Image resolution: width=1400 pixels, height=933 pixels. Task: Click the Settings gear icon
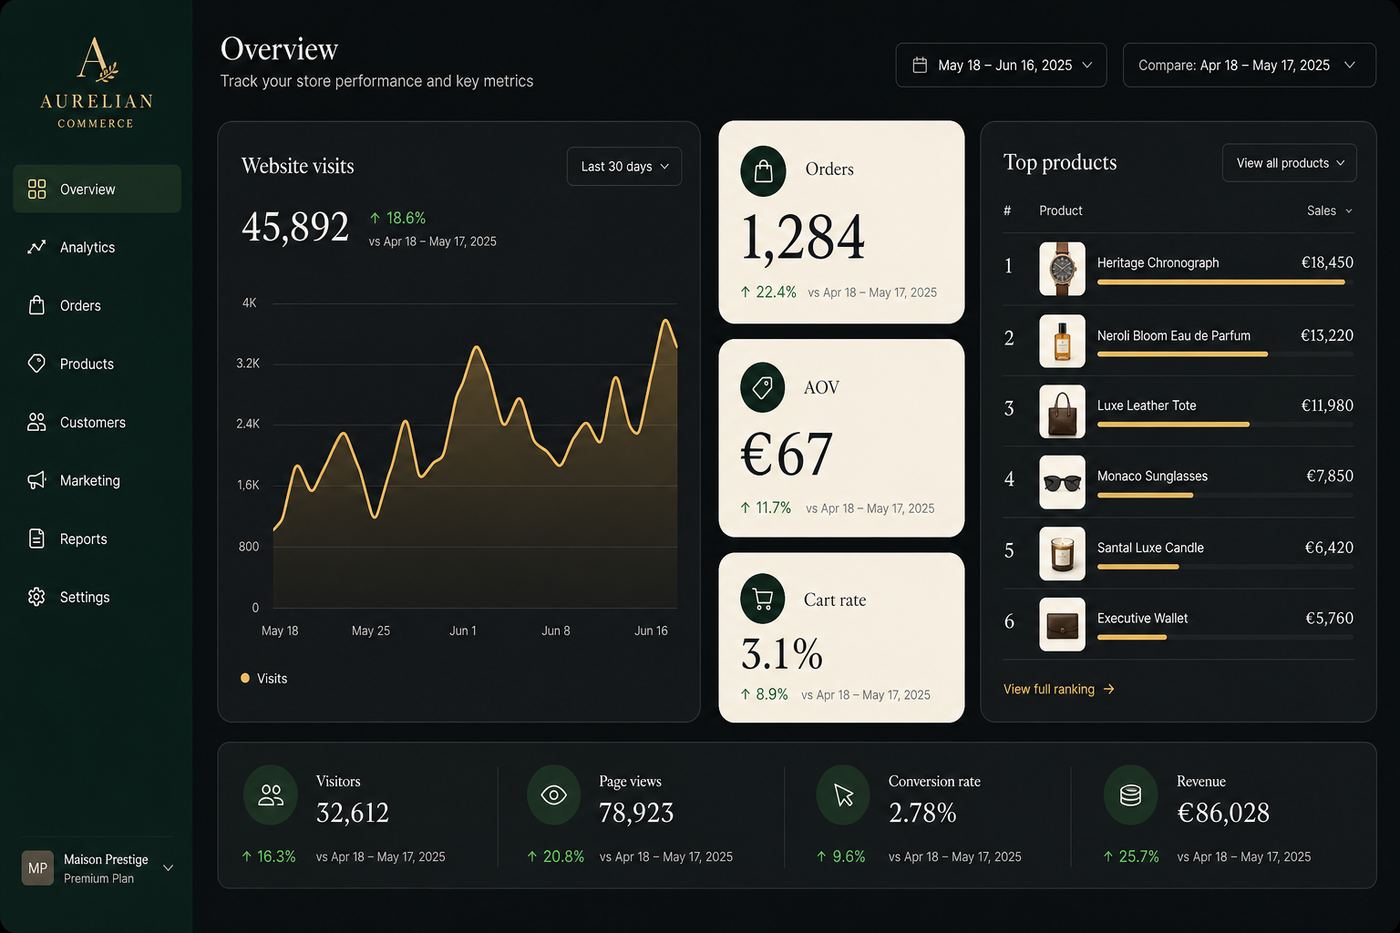click(x=37, y=597)
